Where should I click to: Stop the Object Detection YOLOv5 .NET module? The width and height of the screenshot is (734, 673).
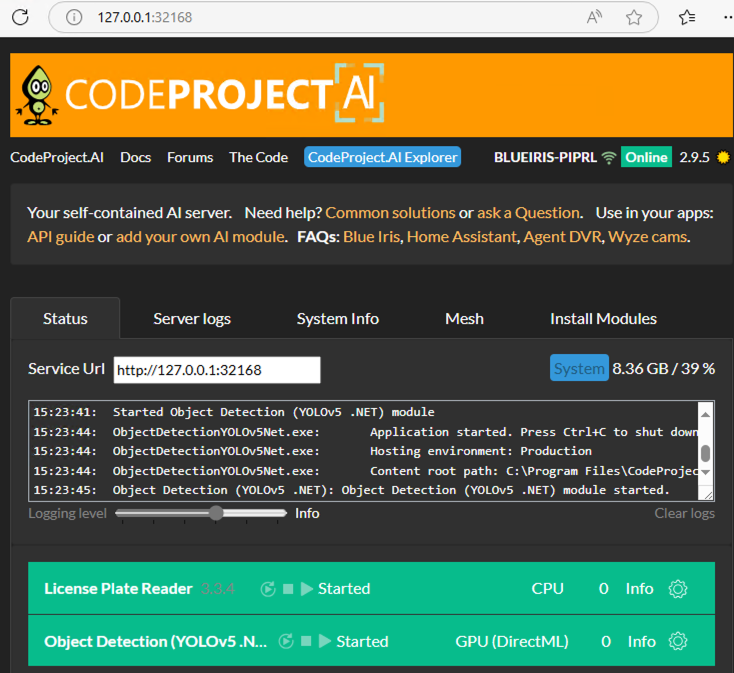[x=306, y=641]
